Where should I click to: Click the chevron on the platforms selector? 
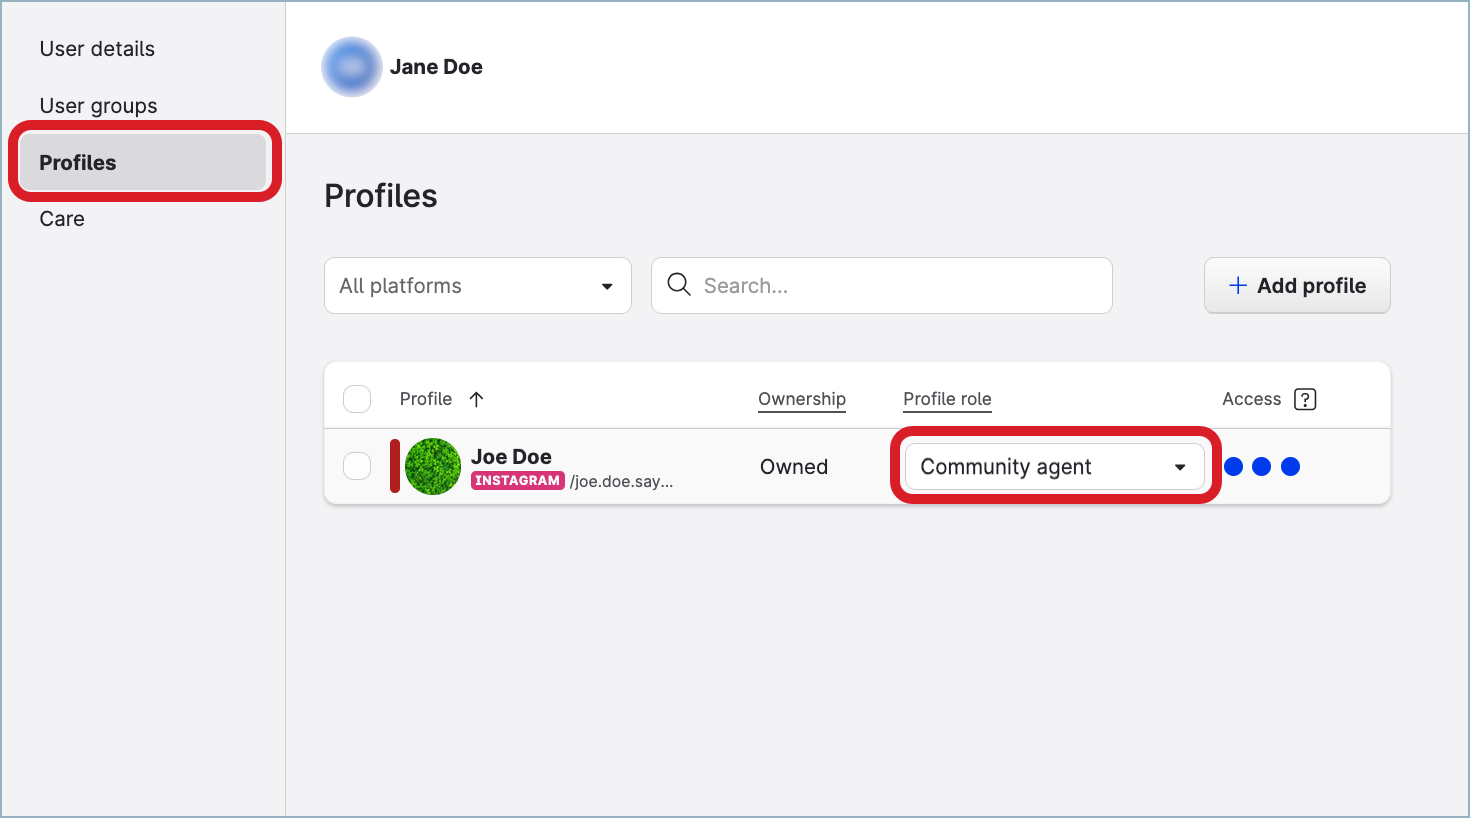[x=607, y=285]
